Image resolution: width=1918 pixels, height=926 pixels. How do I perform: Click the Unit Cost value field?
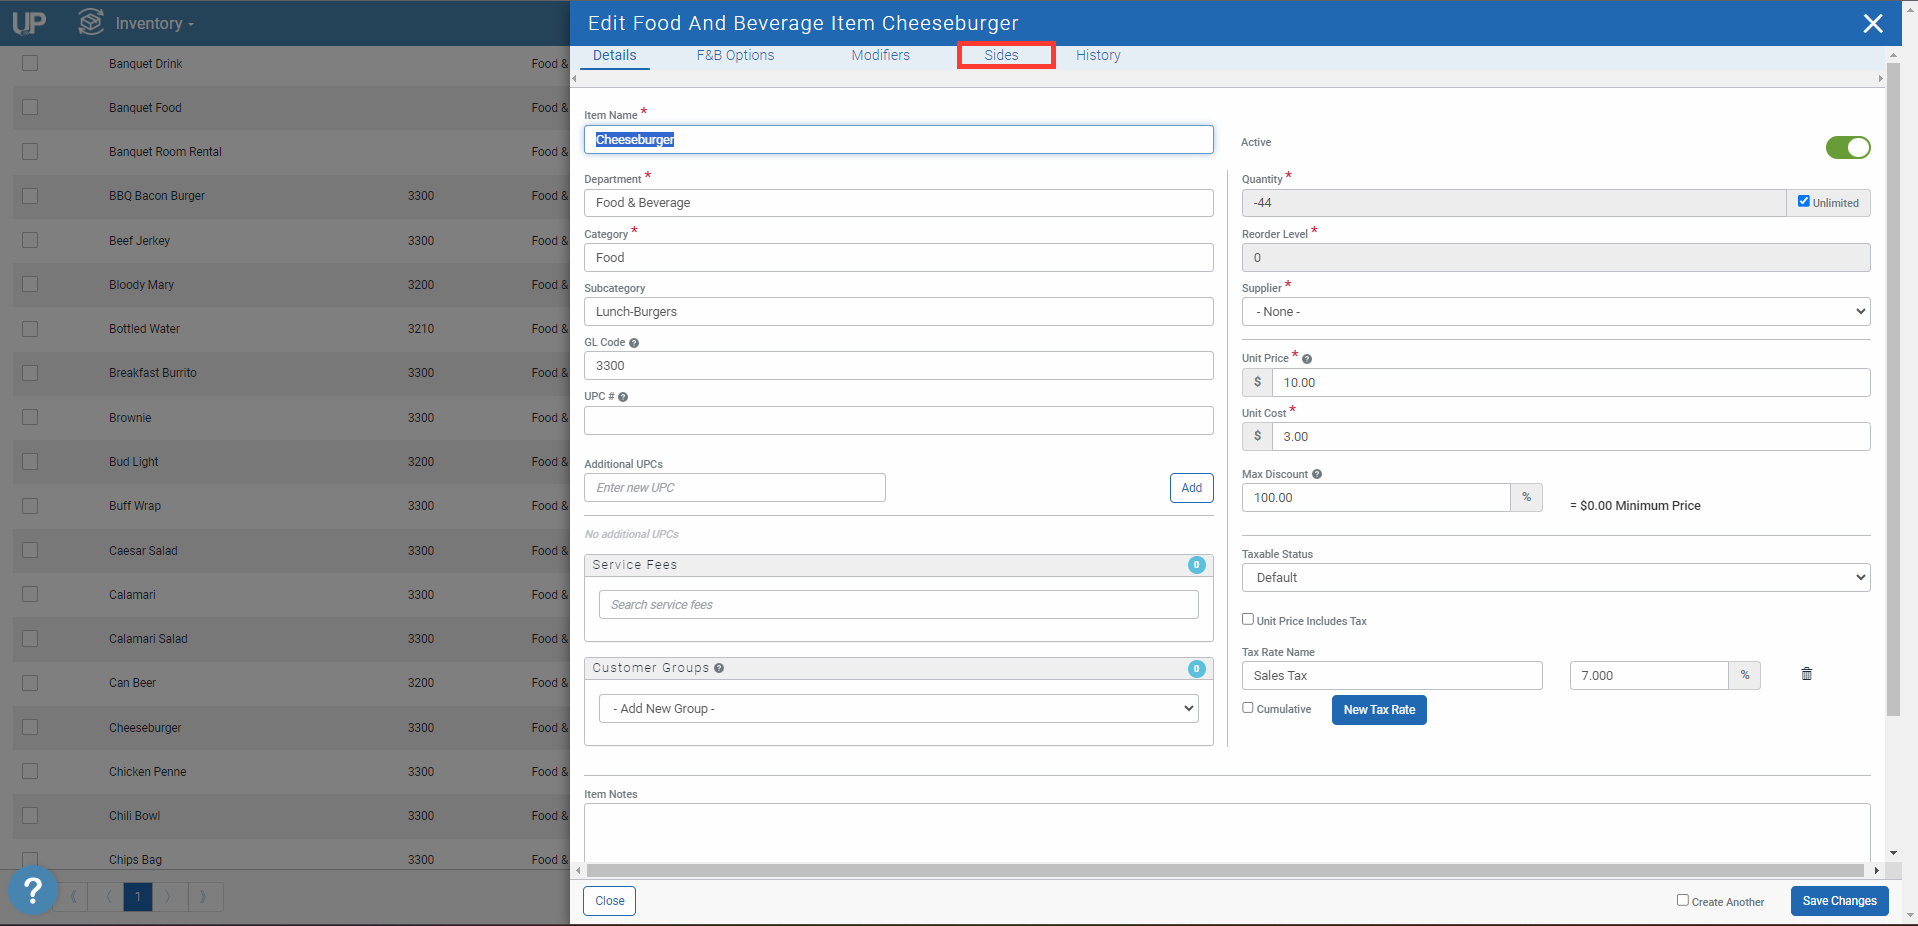tap(1571, 436)
